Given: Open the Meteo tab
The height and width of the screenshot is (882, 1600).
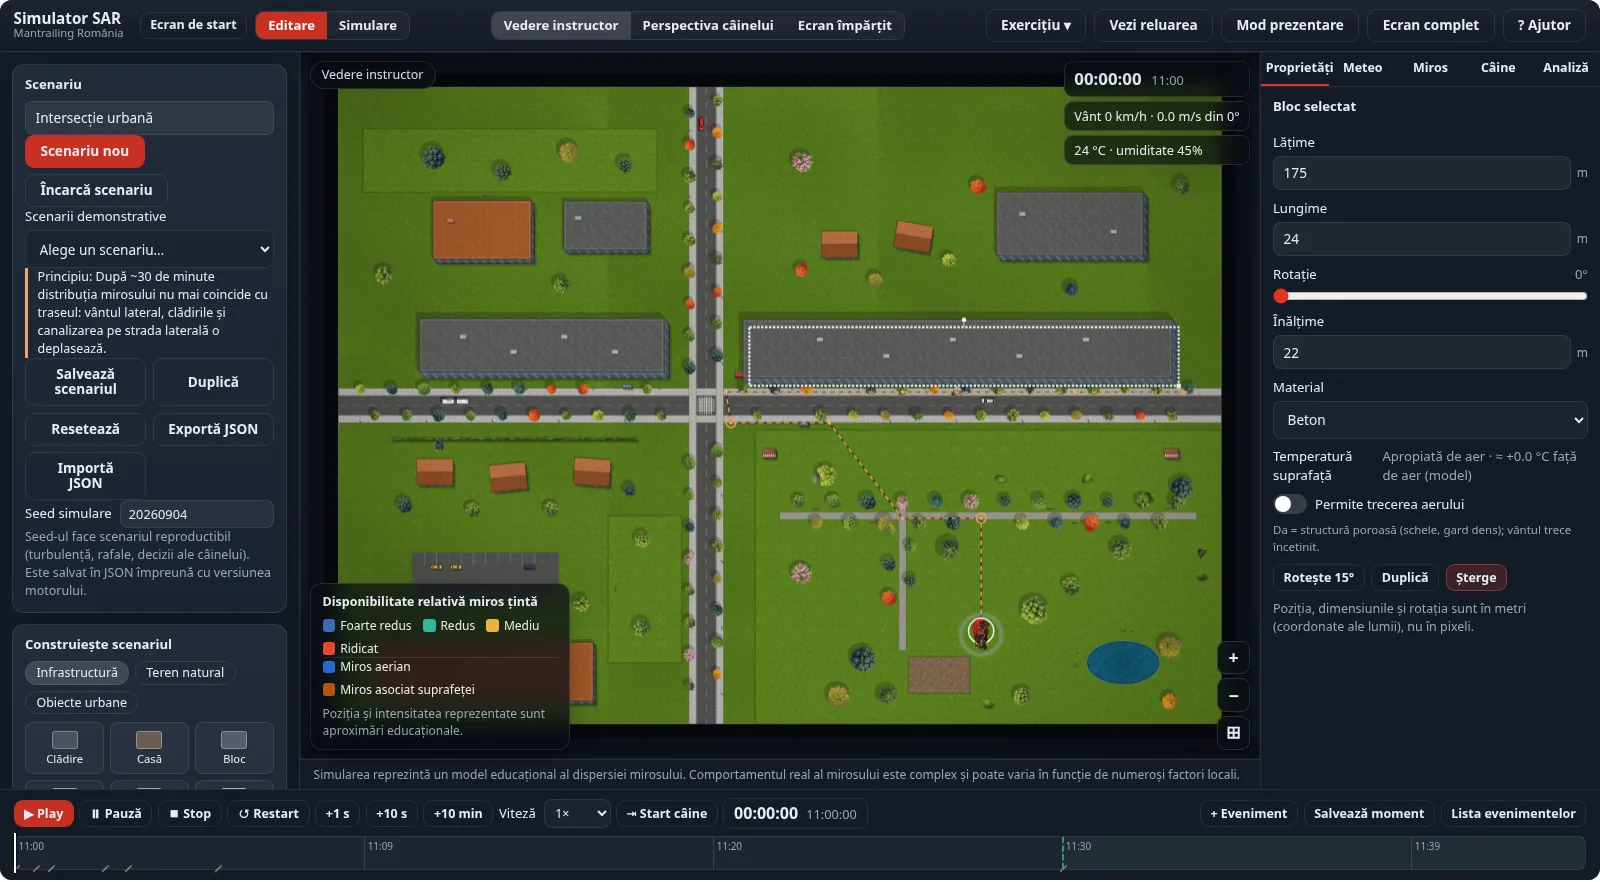Looking at the screenshot, I should 1362,68.
